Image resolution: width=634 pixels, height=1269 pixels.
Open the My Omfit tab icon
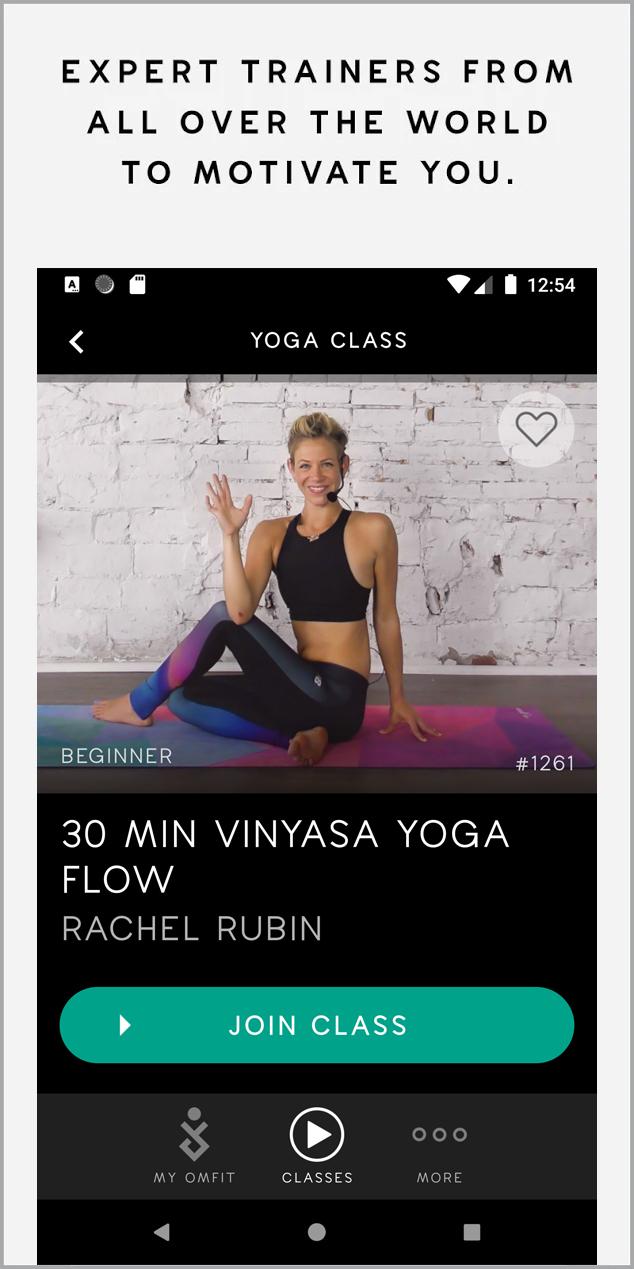194,1135
